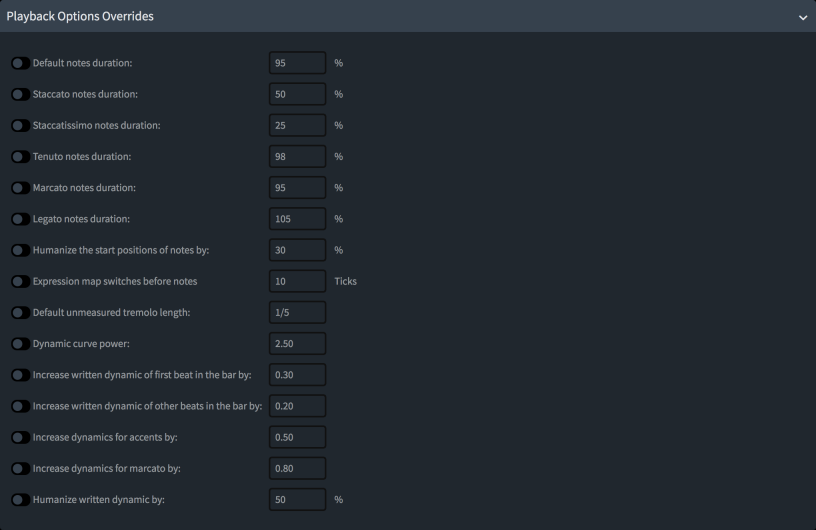This screenshot has width=816, height=530.
Task: Click the Staccato duration field showing 50
Action: 297,94
